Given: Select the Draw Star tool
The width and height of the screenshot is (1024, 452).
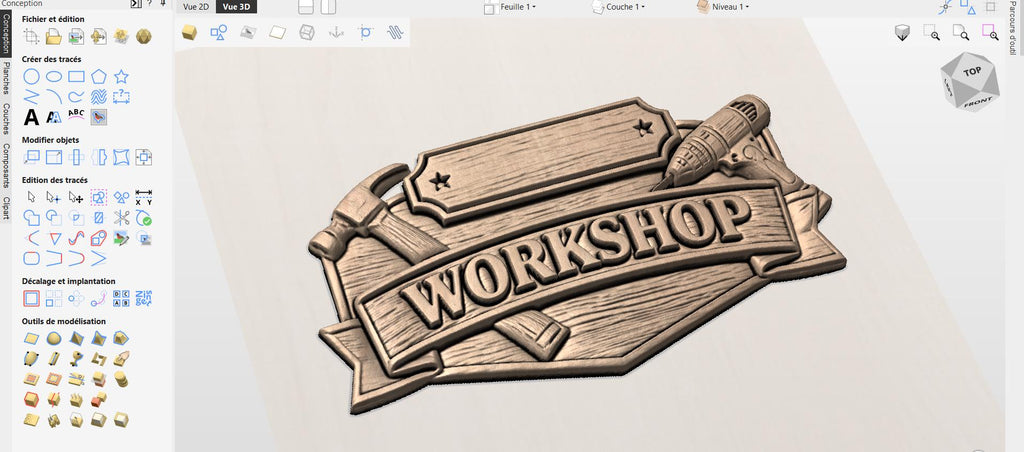Looking at the screenshot, I should point(121,76).
